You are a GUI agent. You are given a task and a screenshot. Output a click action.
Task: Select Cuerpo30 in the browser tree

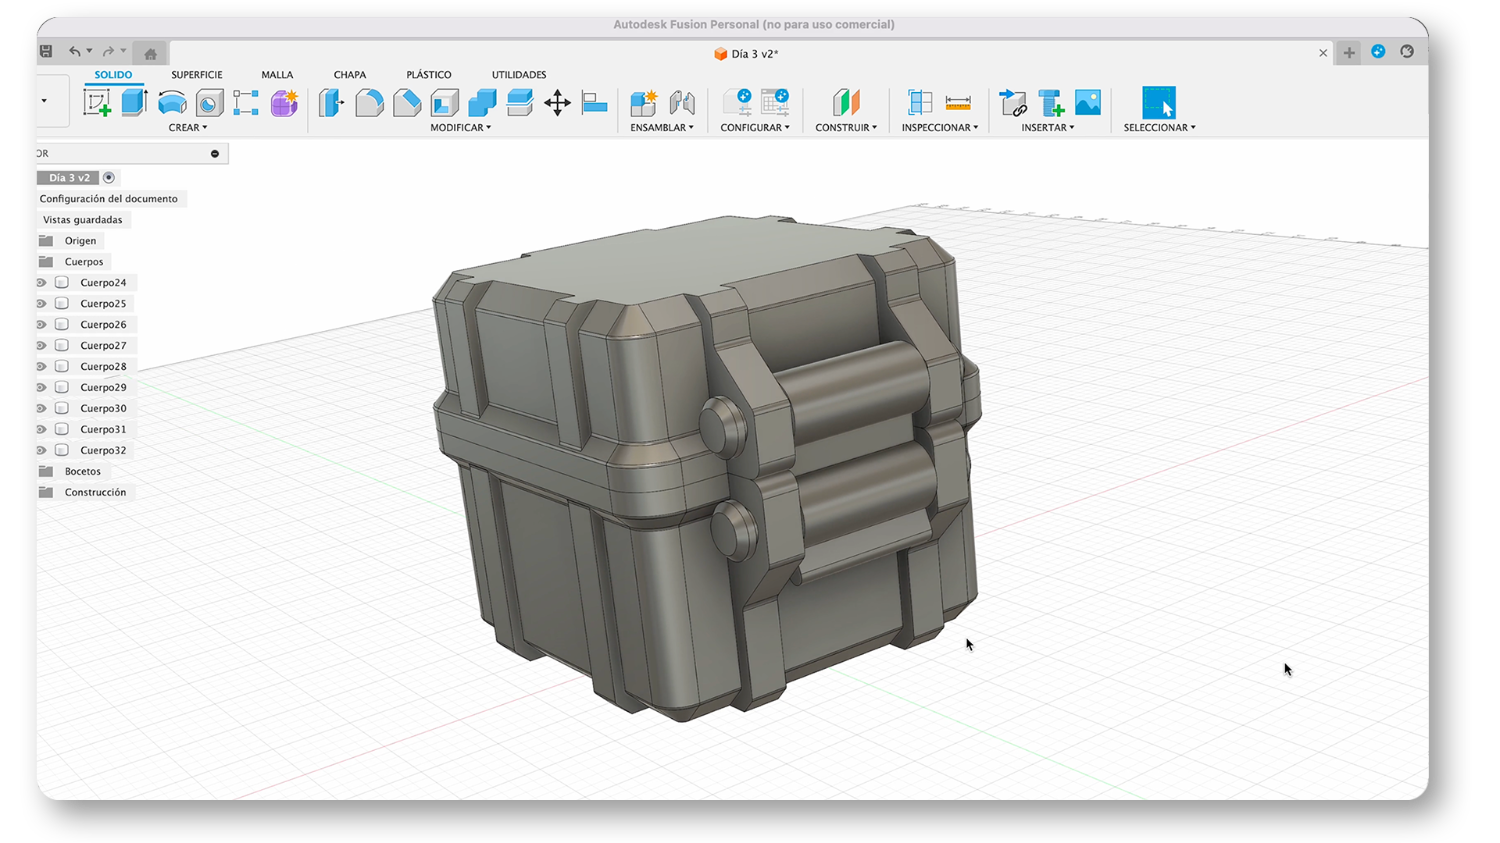click(x=103, y=409)
